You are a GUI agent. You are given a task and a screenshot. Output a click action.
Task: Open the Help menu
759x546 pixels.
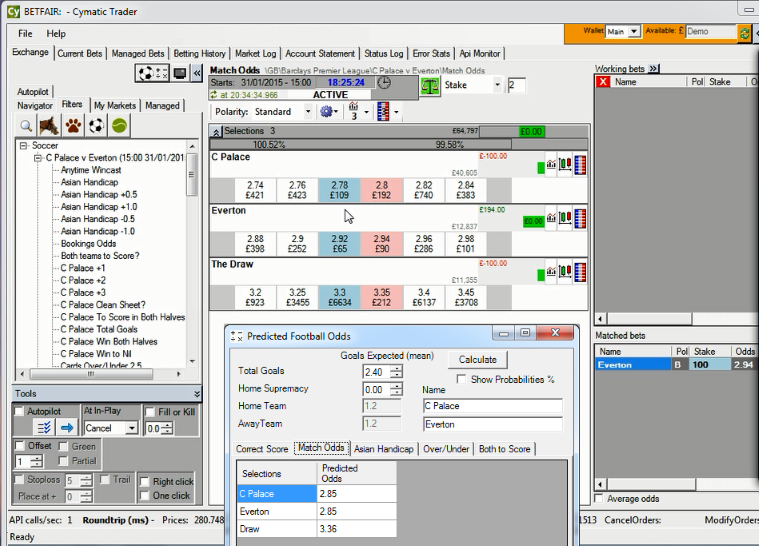click(56, 33)
